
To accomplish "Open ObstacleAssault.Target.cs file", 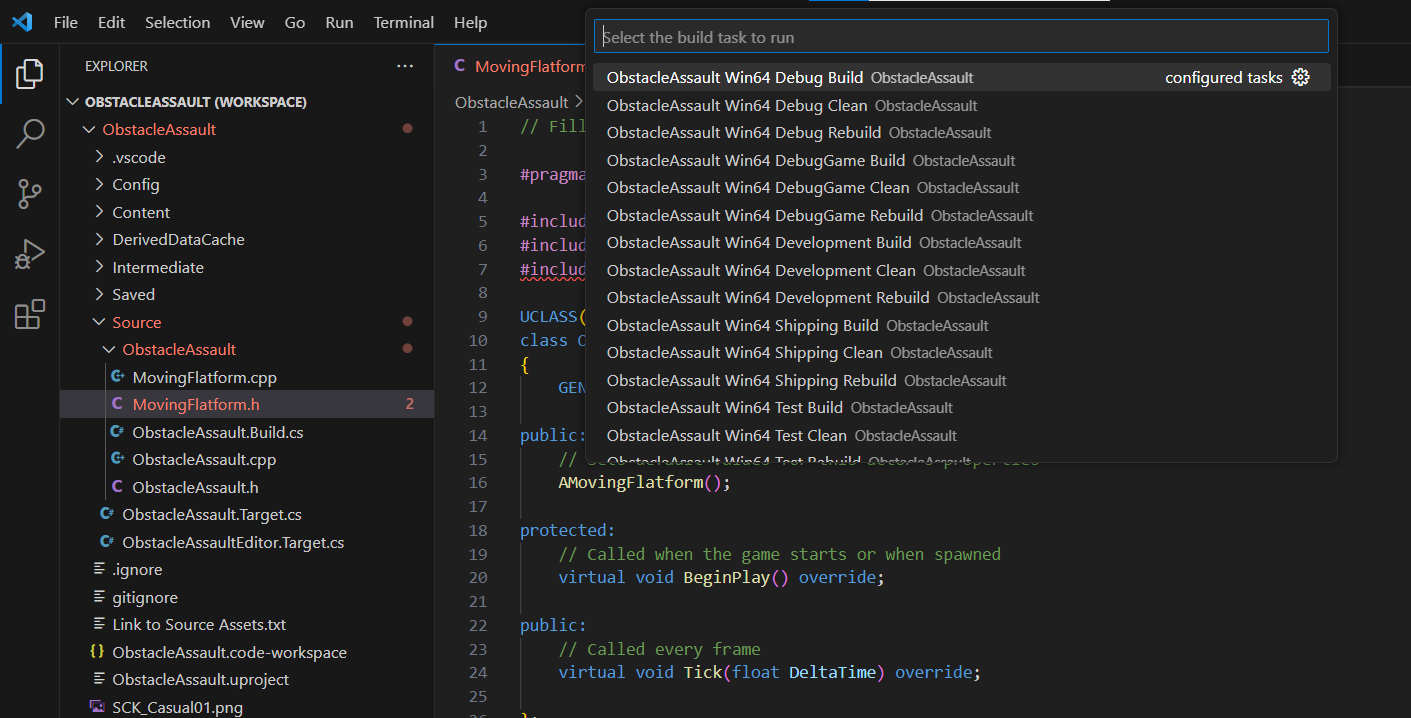I will point(247,514).
